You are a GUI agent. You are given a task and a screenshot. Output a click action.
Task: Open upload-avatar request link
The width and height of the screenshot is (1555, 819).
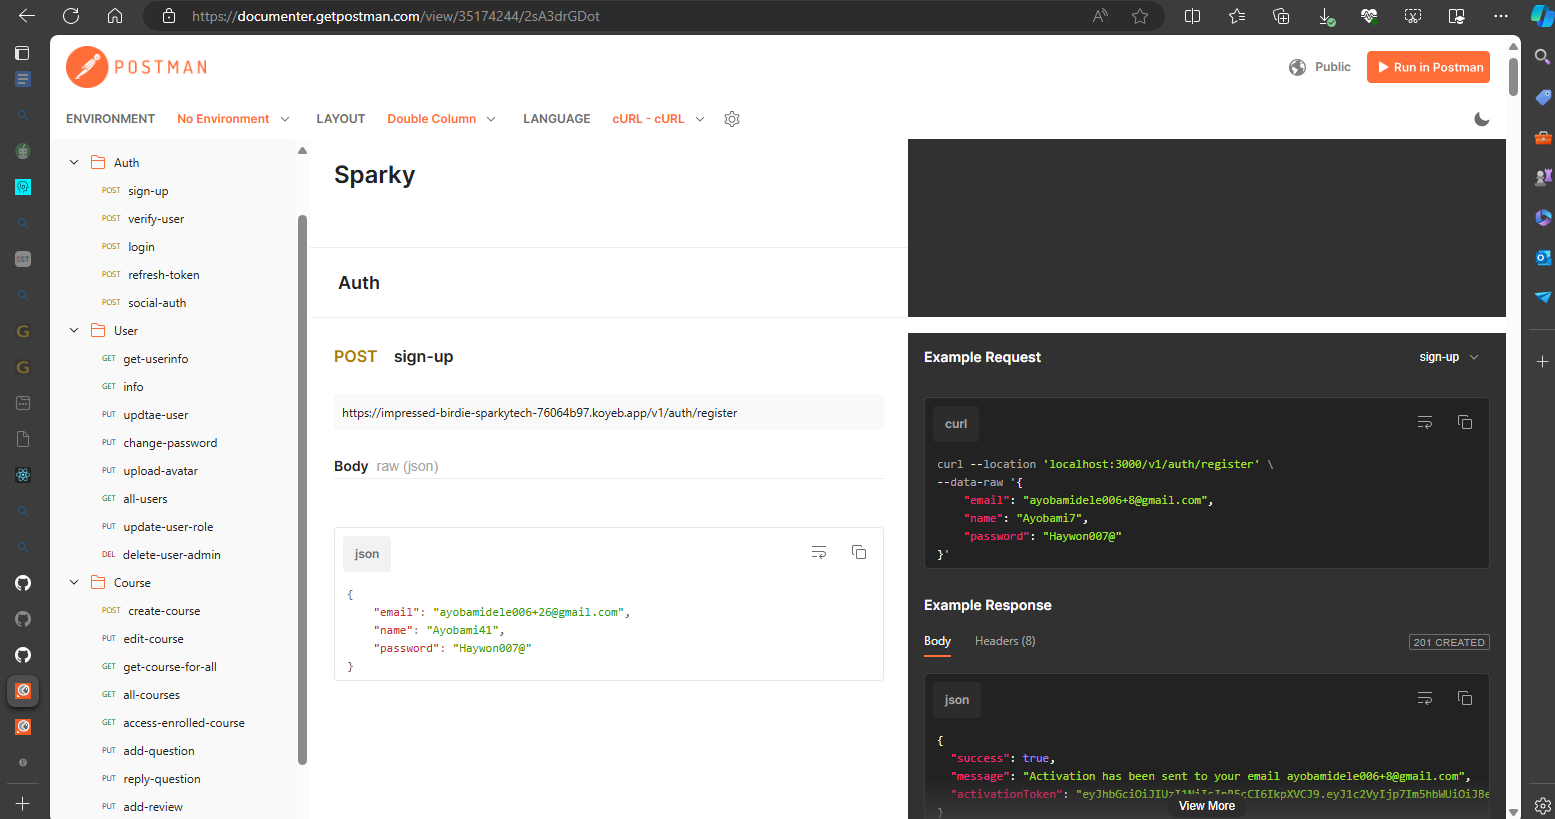click(160, 471)
